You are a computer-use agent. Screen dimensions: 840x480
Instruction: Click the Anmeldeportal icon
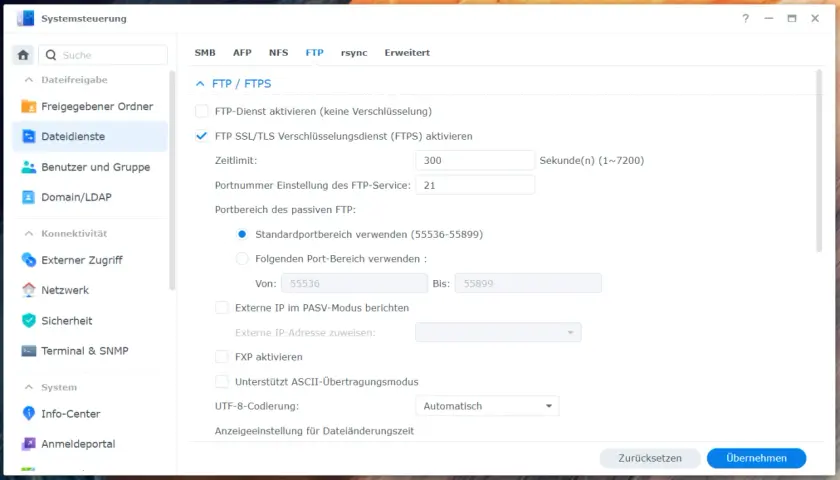28,444
